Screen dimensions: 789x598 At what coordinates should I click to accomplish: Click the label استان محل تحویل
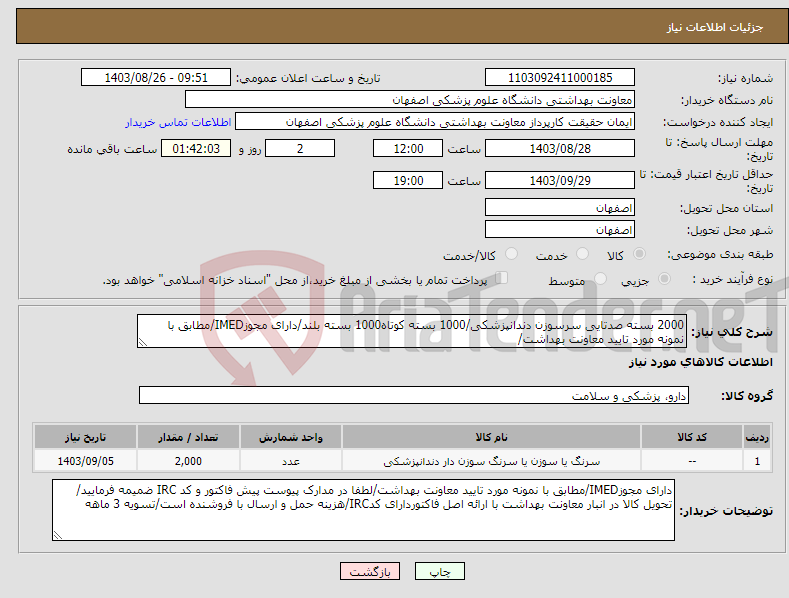pyautogui.click(x=727, y=208)
